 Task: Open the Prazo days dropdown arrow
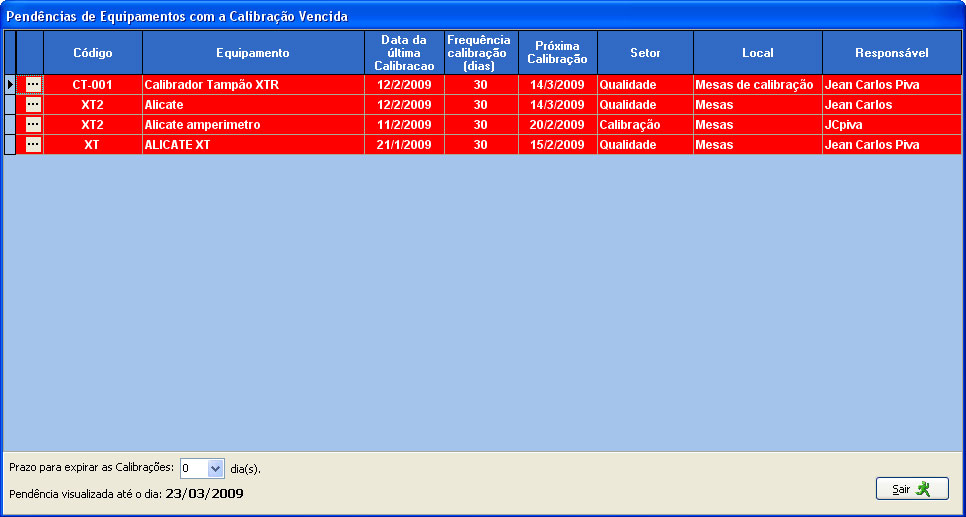tap(215, 469)
